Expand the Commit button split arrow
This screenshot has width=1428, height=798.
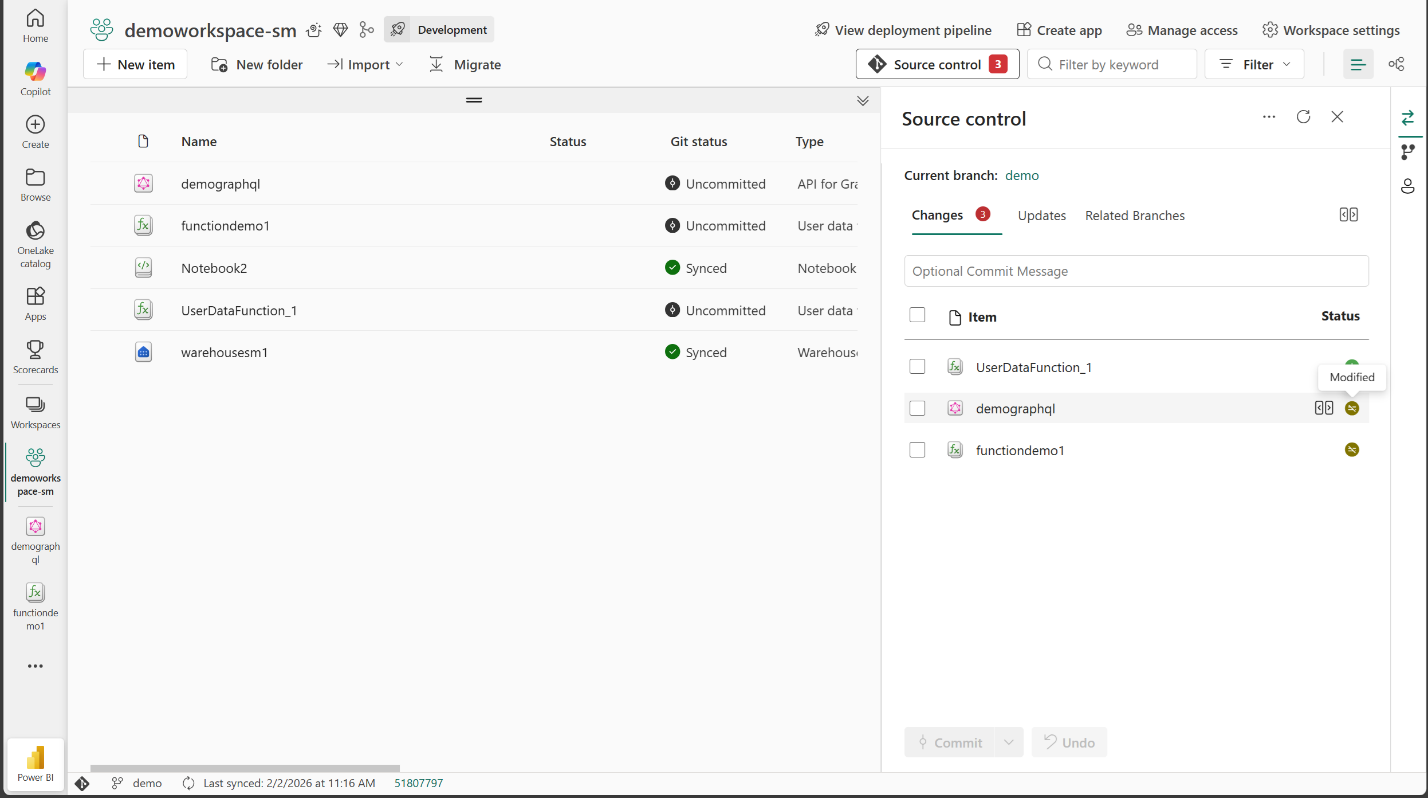[1010, 742]
